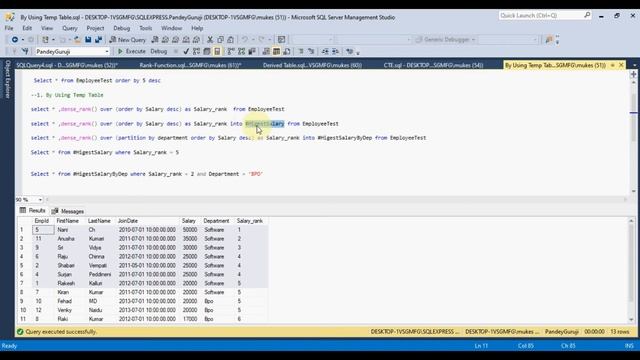Click the Quick Launch search field

coord(545,16)
